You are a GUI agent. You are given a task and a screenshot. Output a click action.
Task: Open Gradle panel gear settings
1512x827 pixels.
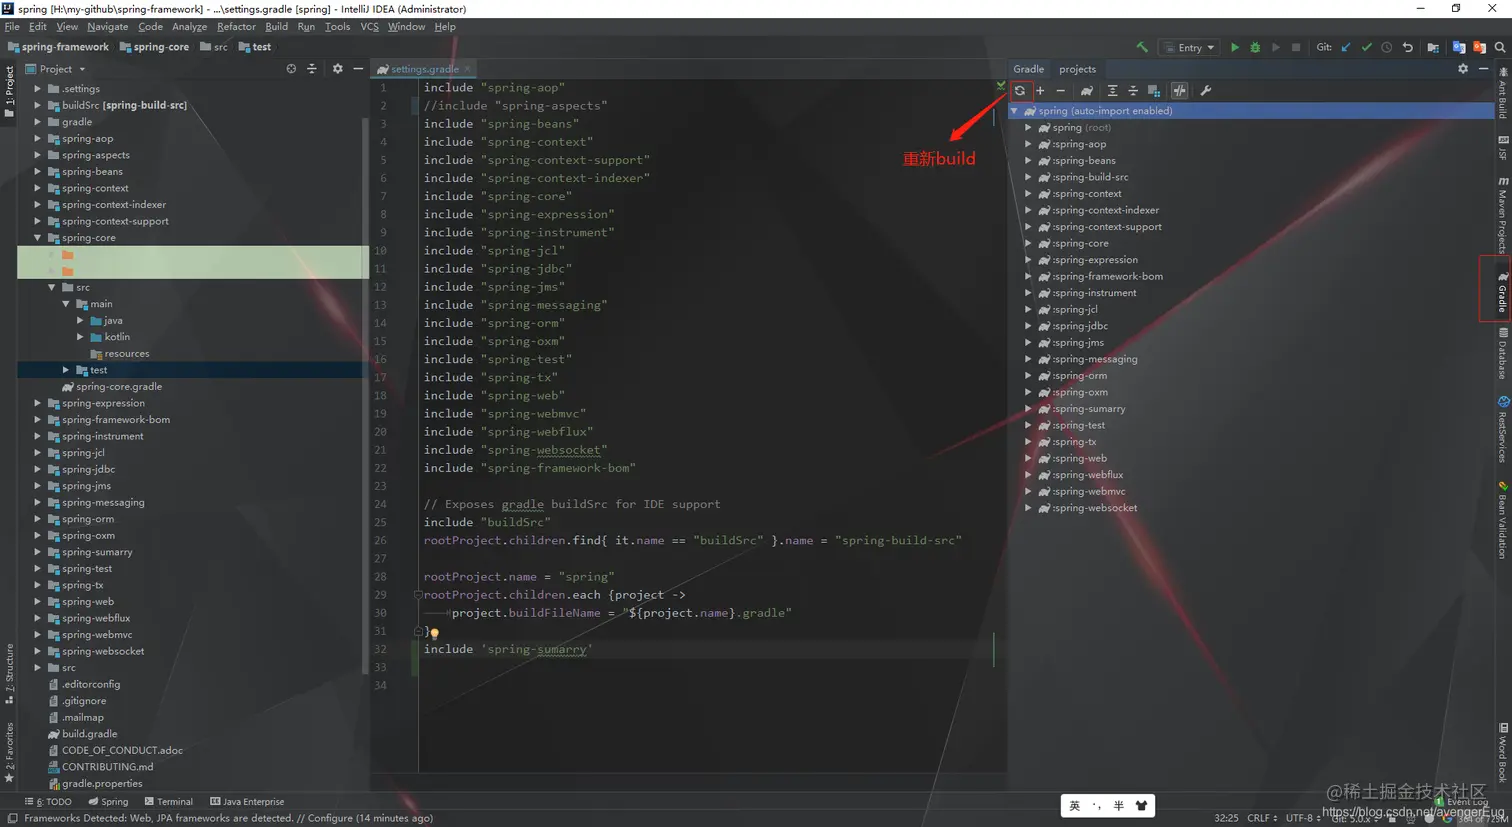click(x=1463, y=69)
